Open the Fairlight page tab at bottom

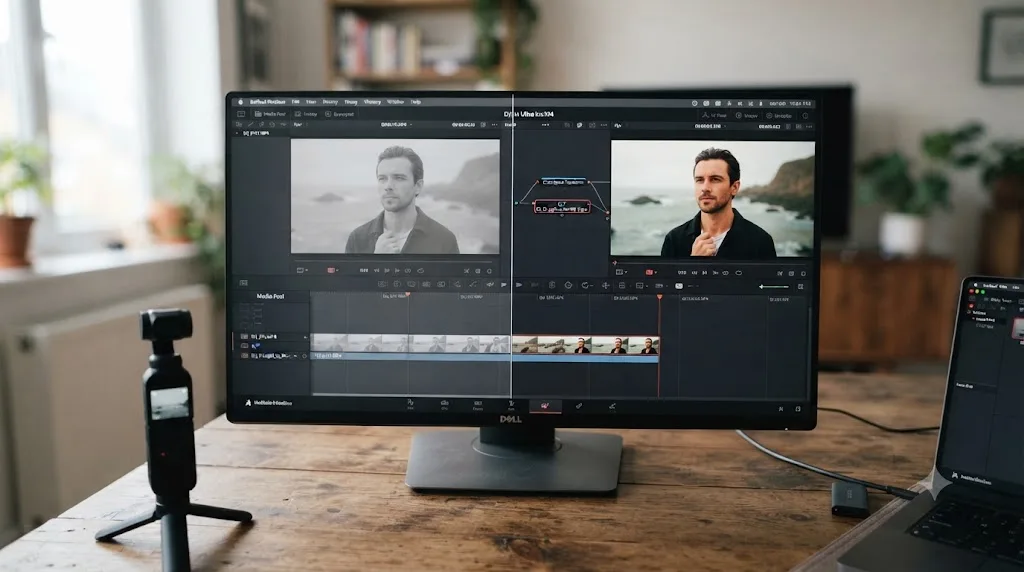[x=579, y=406]
